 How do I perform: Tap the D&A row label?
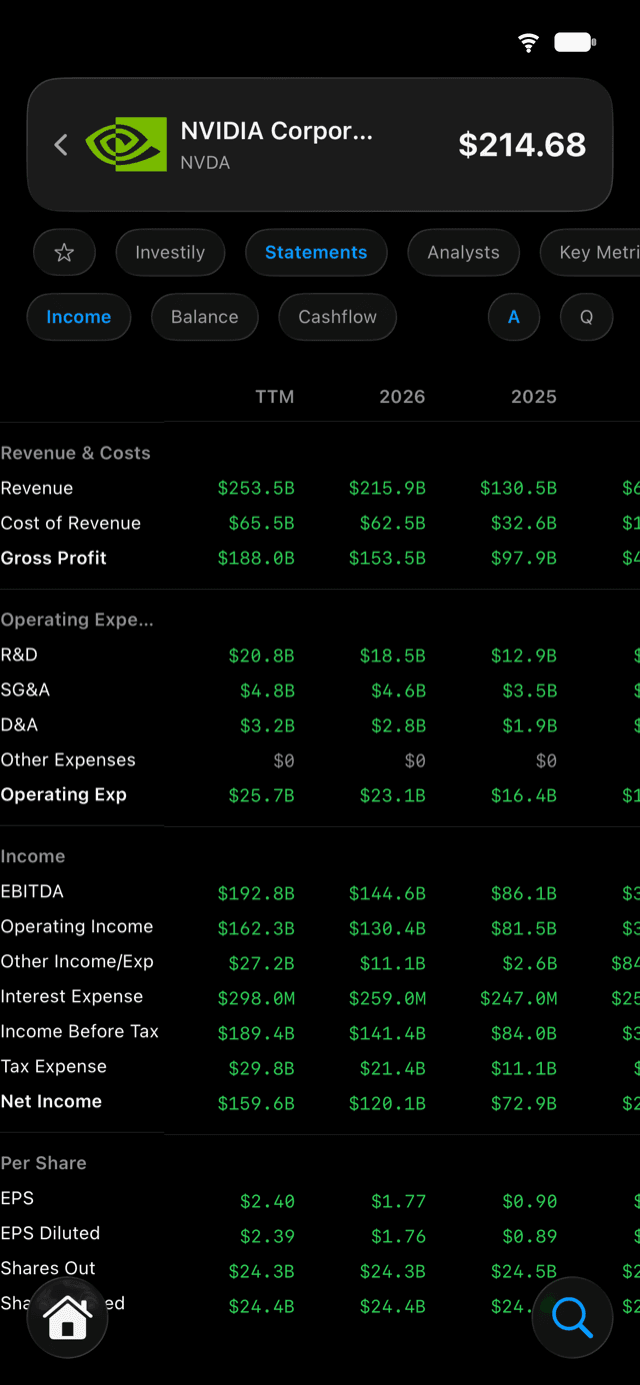(19, 725)
